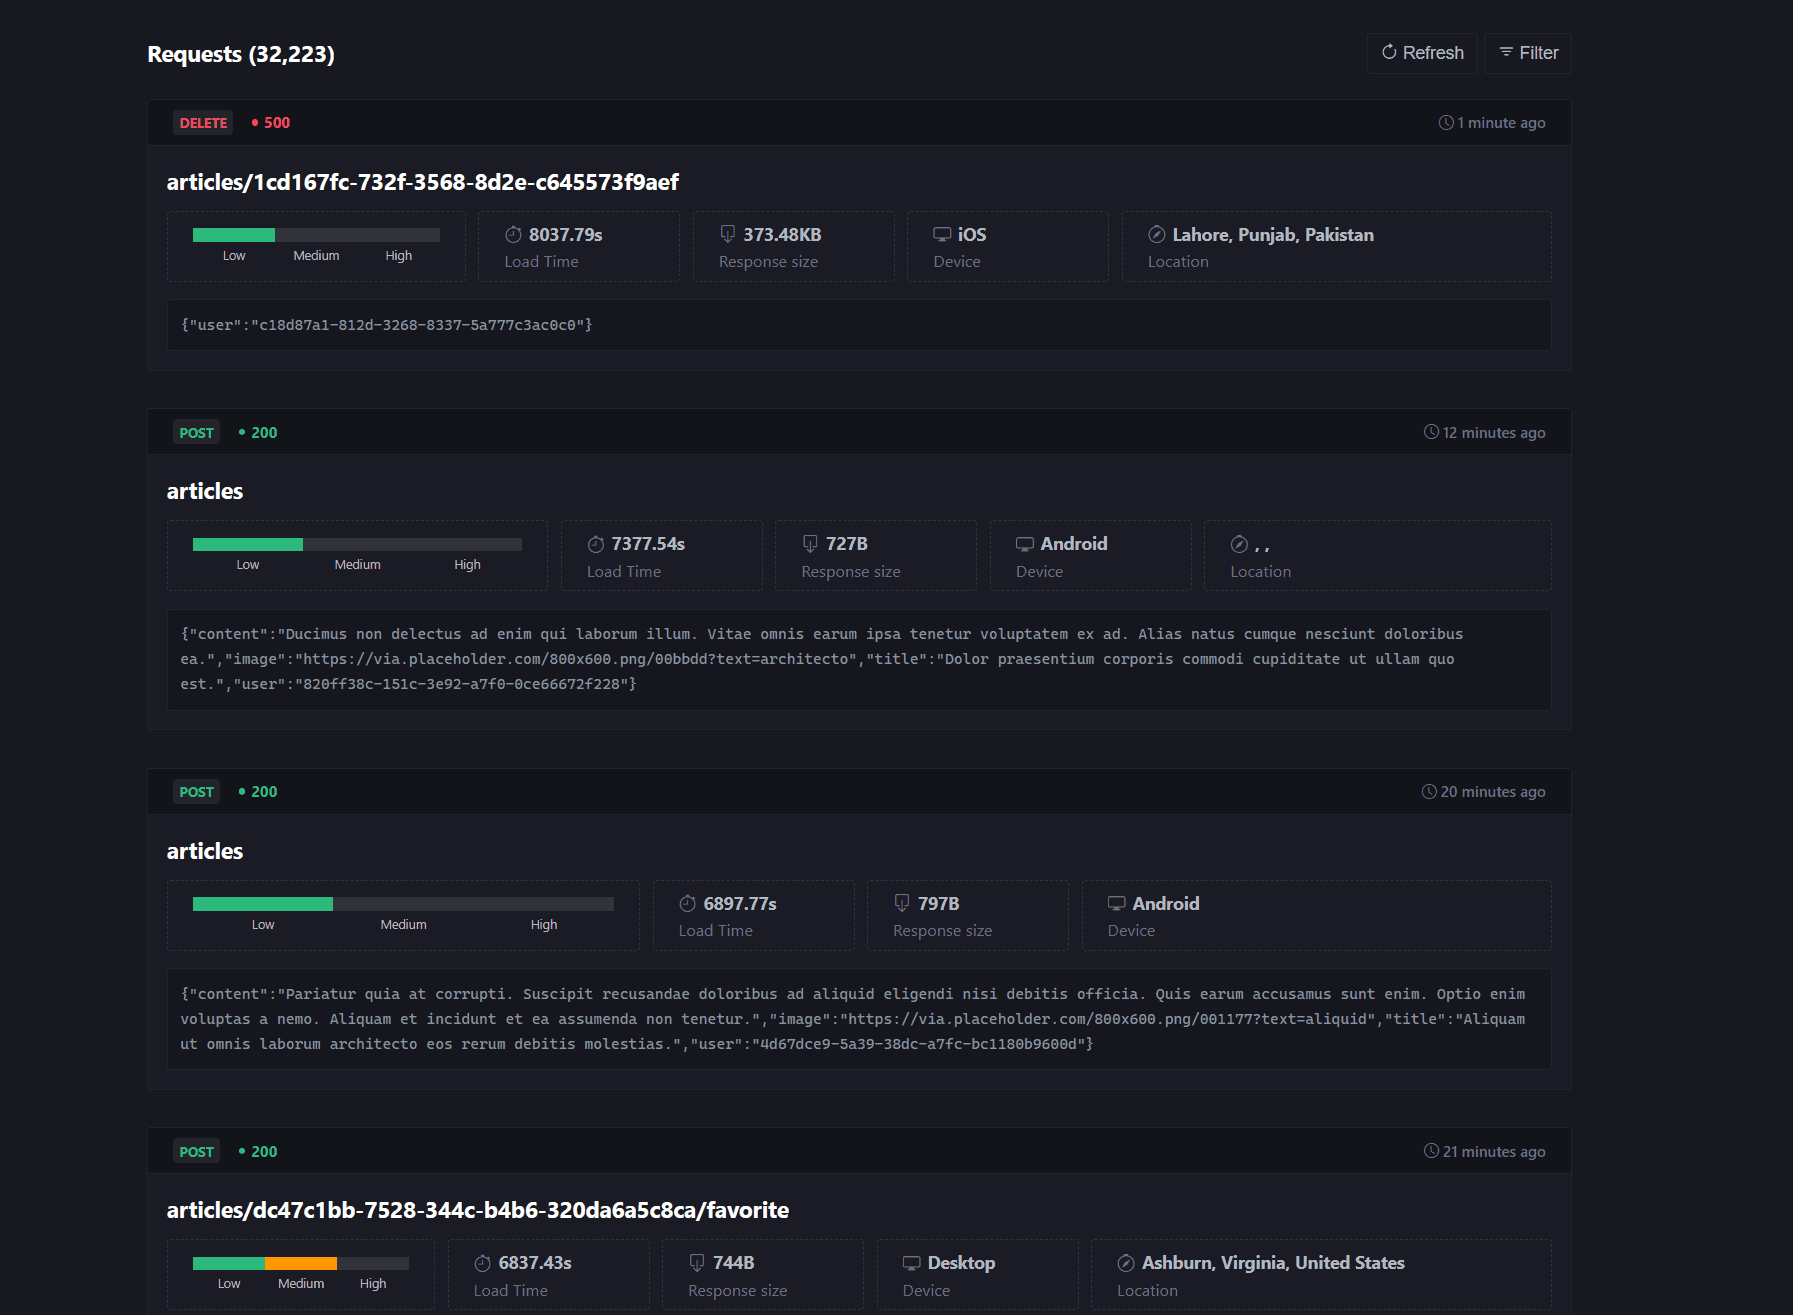Click the stopwatch icon beside 8037.79s
Image resolution: width=1793 pixels, height=1315 pixels.
[x=513, y=235]
